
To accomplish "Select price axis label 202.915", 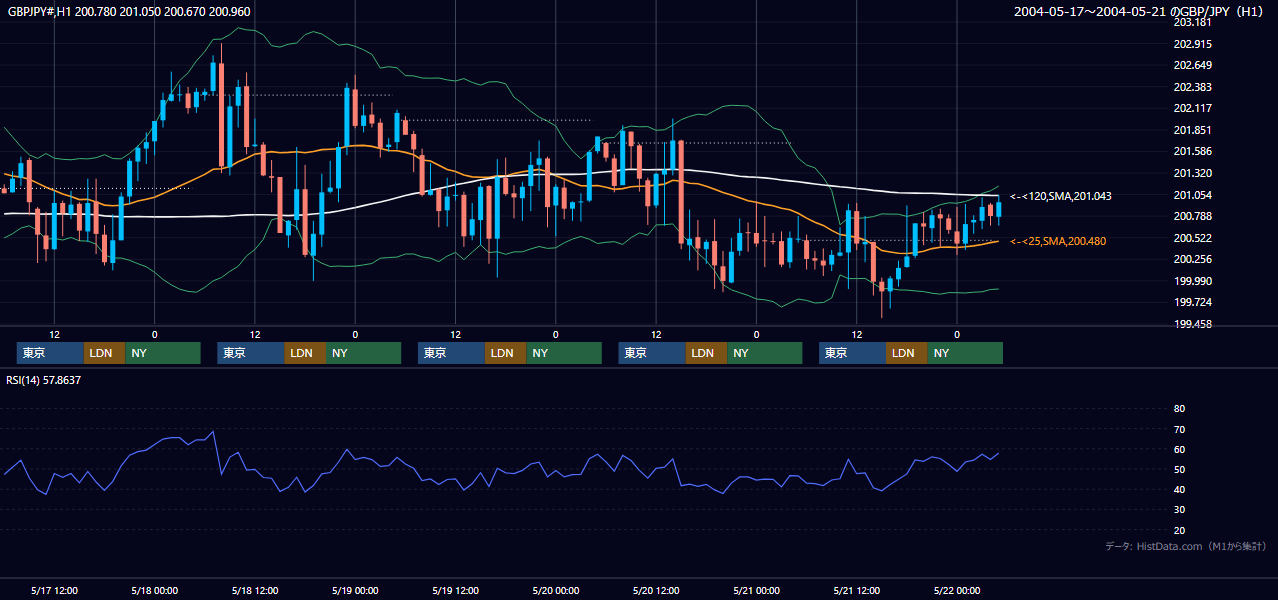I will coord(1192,44).
